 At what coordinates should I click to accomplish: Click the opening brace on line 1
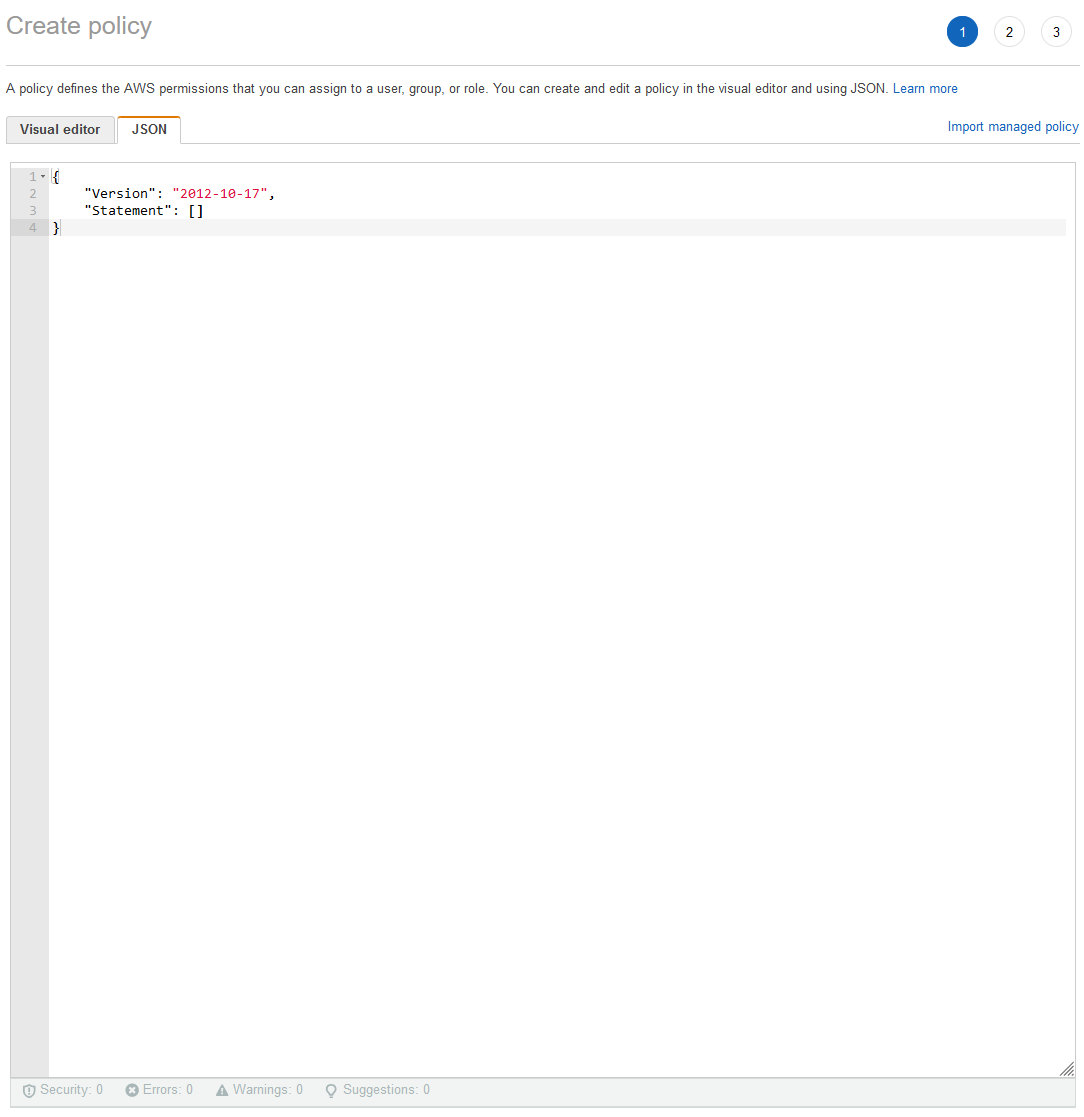click(56, 177)
